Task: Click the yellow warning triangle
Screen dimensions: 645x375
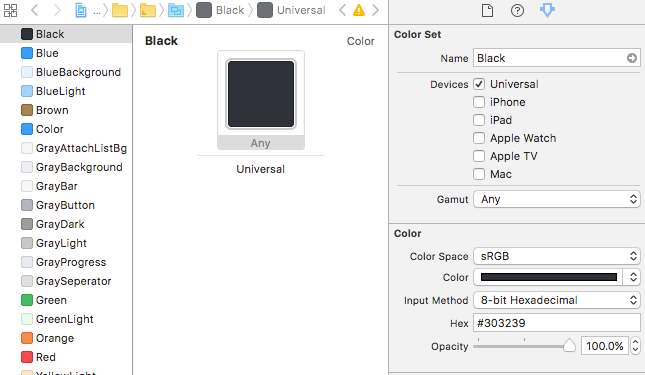Action: [359, 10]
